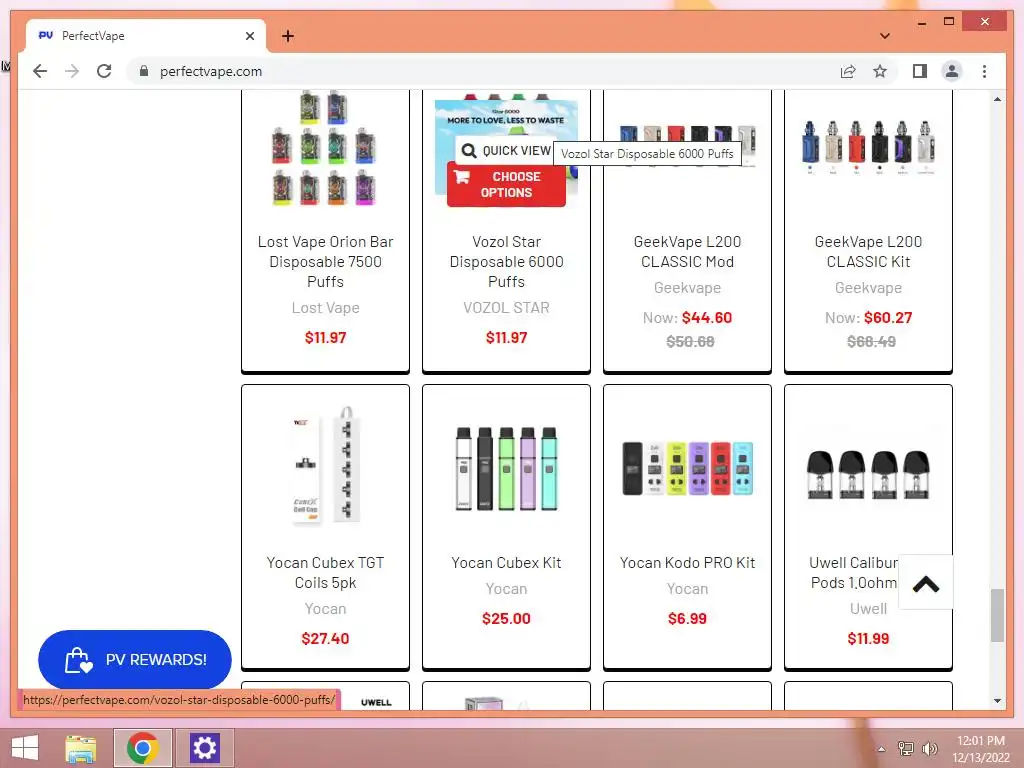This screenshot has width=1024, height=768.
Task: Open GeekVape L200 CLASSIC Kit link
Action: click(868, 251)
